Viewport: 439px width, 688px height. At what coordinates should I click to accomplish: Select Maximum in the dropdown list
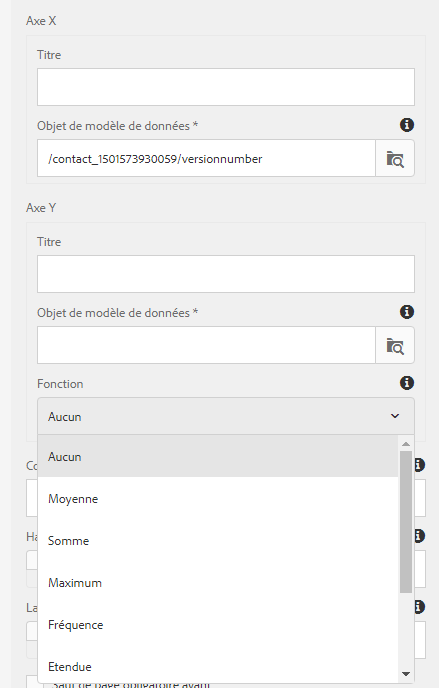click(218, 583)
